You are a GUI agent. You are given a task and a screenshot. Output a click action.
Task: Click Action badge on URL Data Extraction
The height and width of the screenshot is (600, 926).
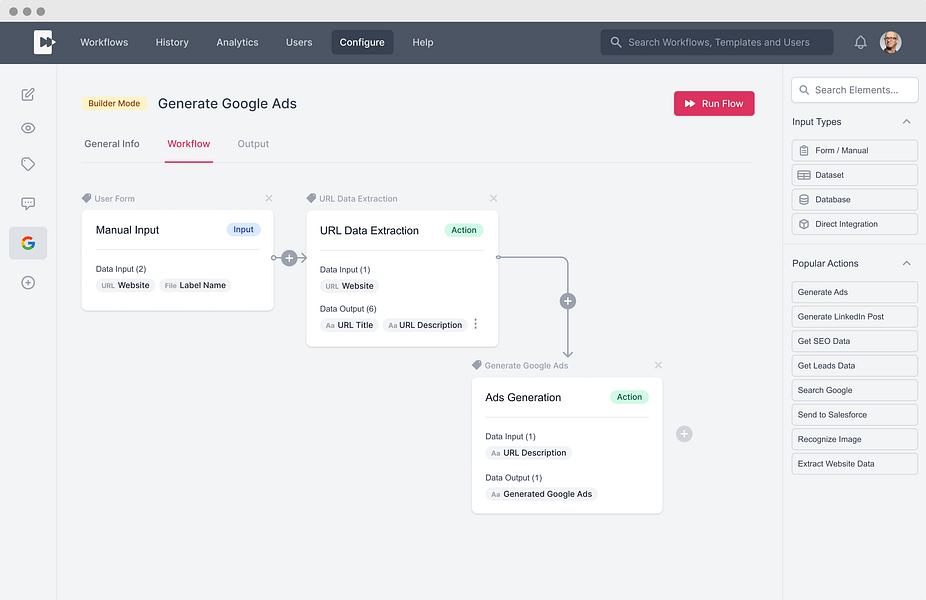tap(464, 230)
